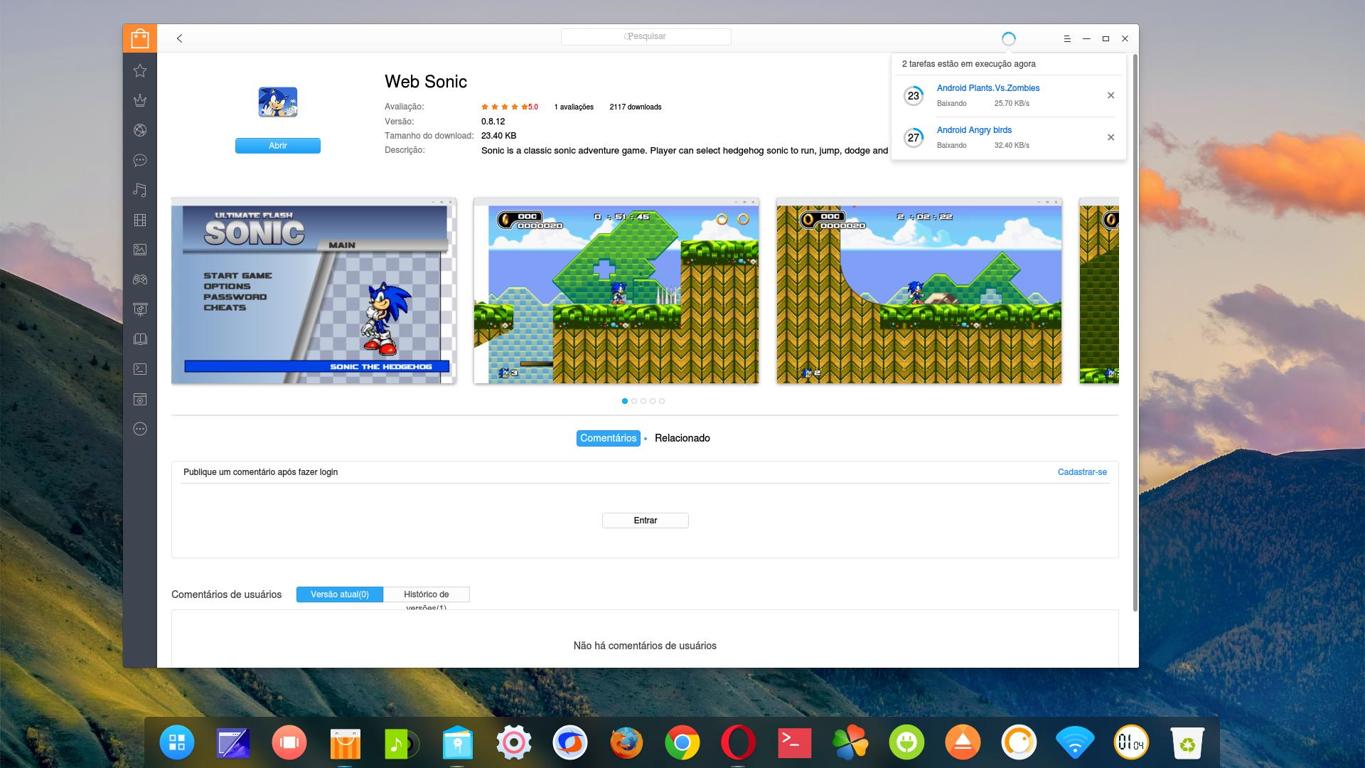The image size is (1365, 768).
Task: Open the chat category icon in sidebar
Action: (140, 160)
